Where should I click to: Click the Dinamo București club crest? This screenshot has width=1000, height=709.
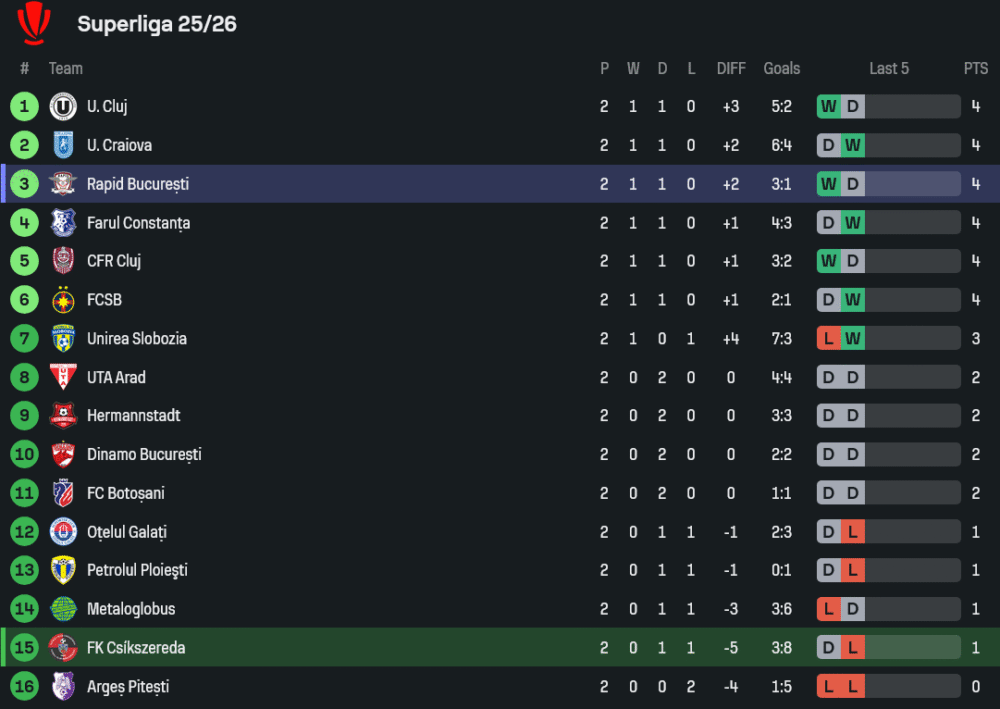63,455
